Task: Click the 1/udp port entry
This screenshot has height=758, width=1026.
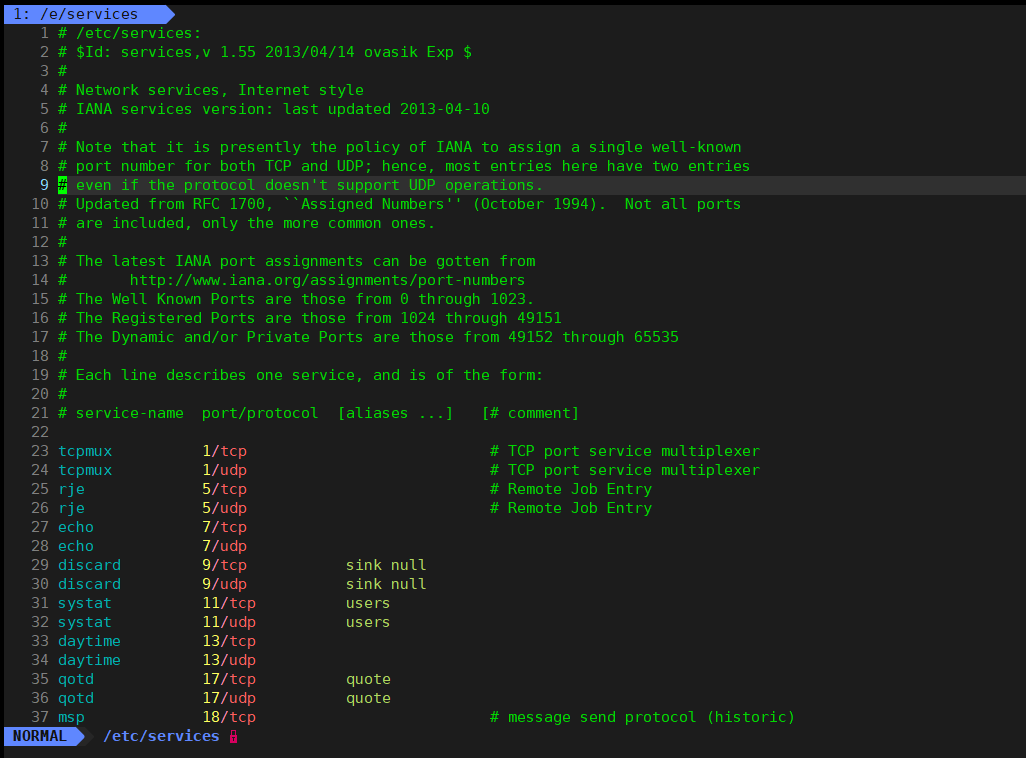Action: point(224,470)
